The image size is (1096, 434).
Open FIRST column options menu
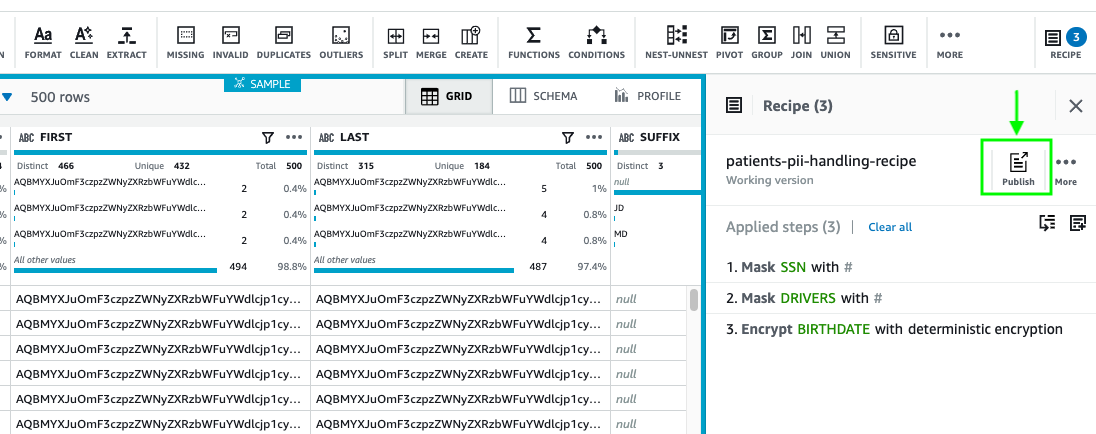[x=294, y=138]
